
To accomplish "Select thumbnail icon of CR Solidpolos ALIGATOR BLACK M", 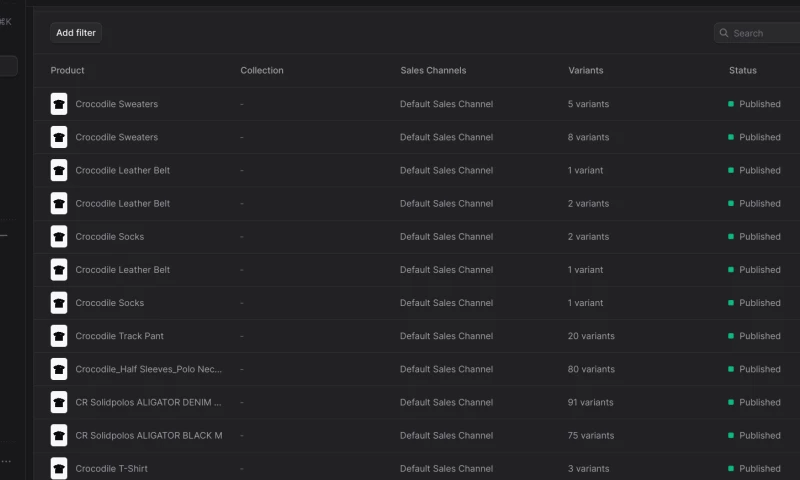I will pos(59,435).
